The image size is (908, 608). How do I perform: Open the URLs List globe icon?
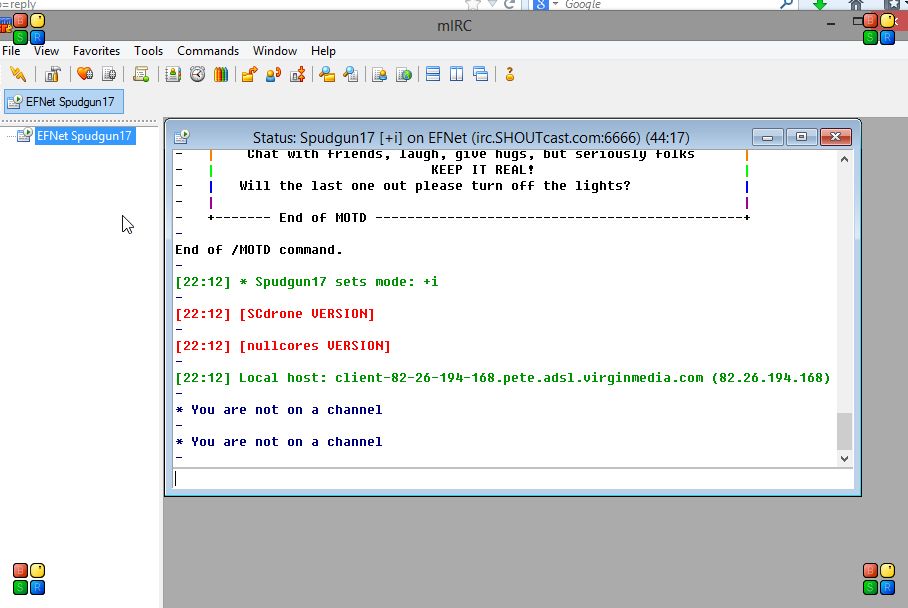pyautogui.click(x=404, y=74)
